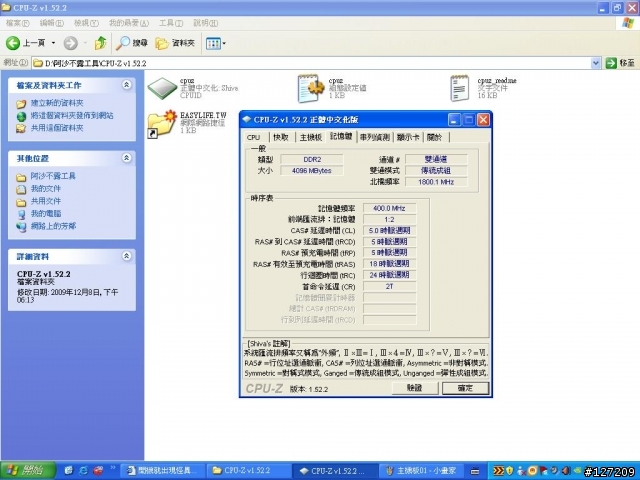Click the first document taskbar button

click(162, 471)
